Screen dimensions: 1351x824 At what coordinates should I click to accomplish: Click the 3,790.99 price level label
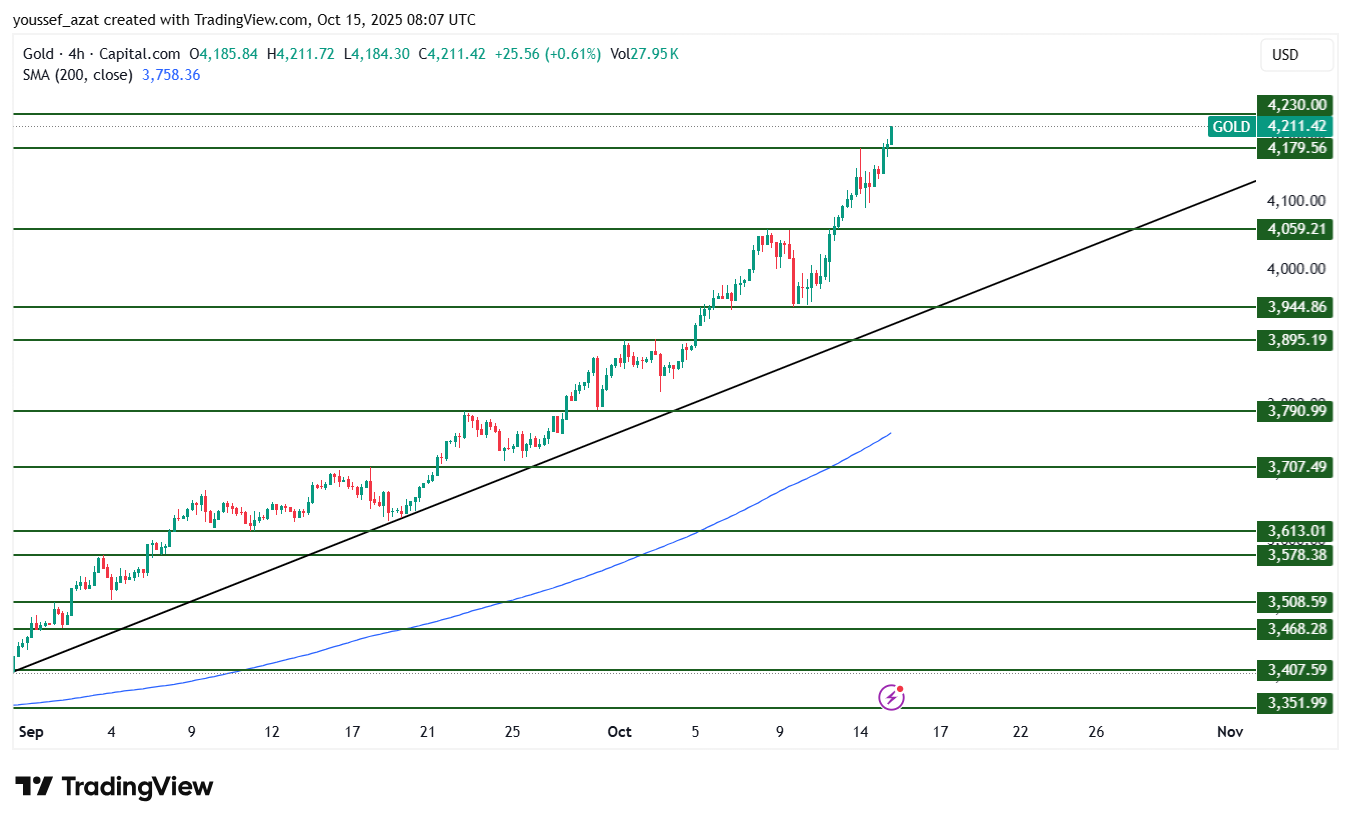[1296, 411]
